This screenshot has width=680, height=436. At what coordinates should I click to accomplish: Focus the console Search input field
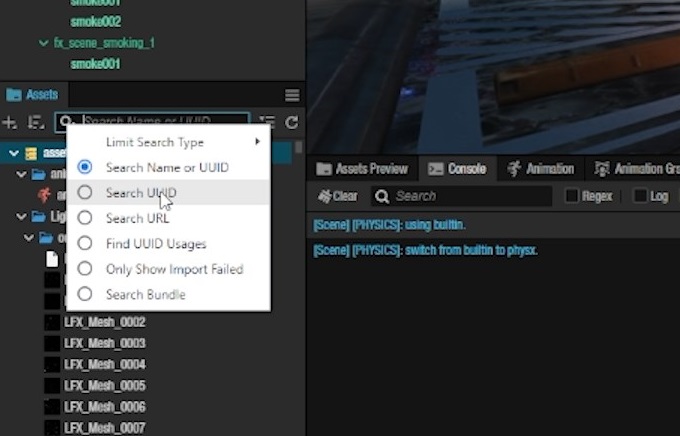coord(461,196)
